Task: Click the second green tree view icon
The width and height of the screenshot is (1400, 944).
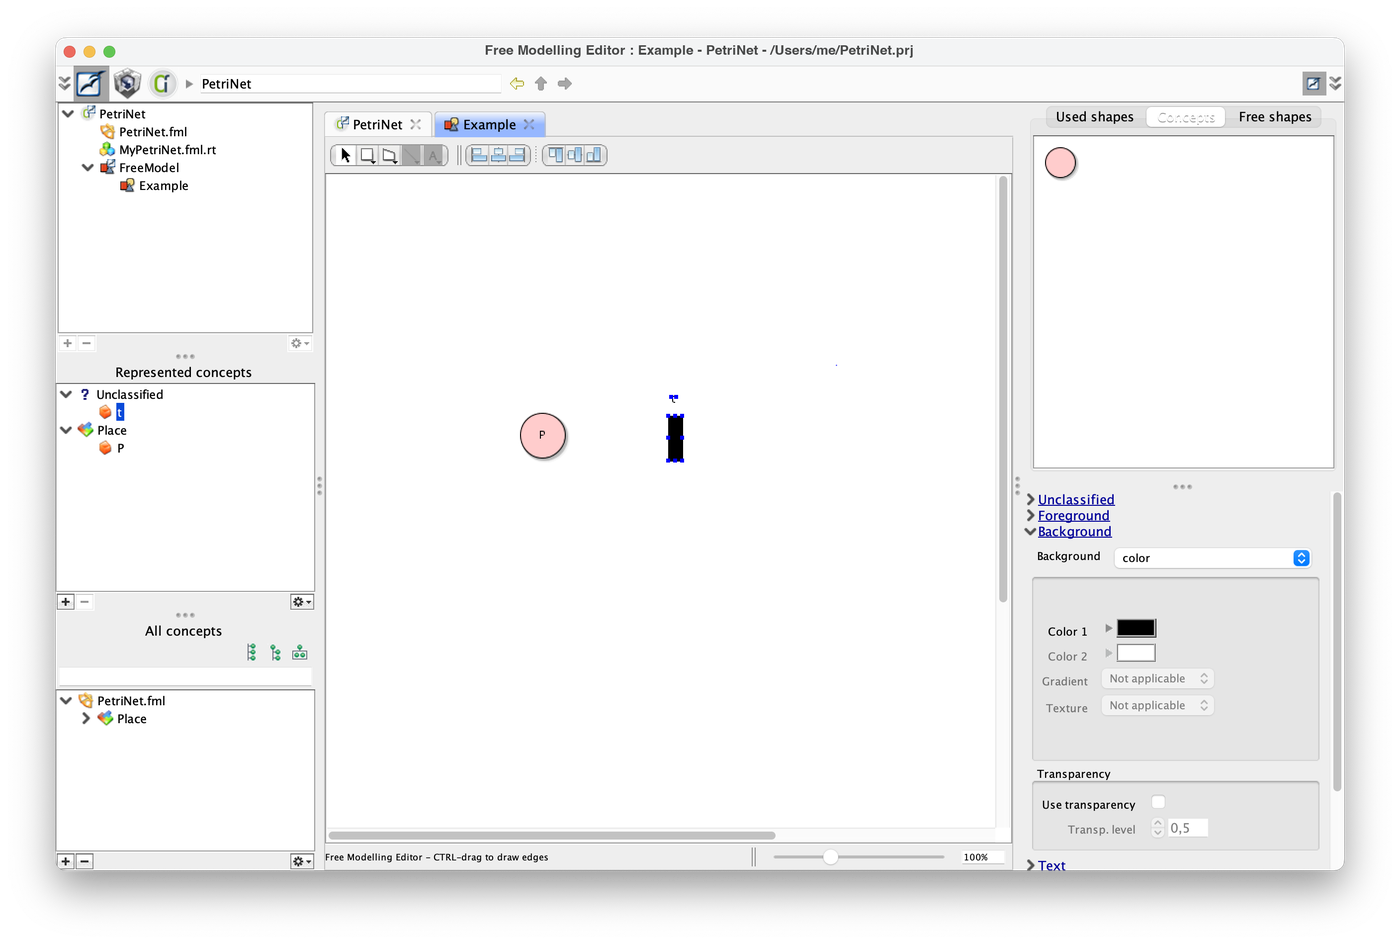Action: pos(275,653)
